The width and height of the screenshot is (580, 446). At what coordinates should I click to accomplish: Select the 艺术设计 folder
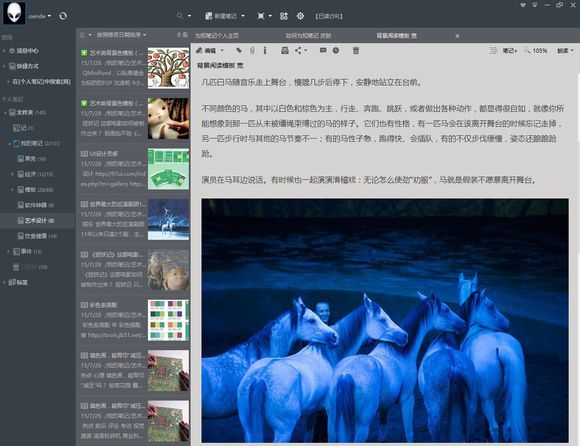pos(36,220)
